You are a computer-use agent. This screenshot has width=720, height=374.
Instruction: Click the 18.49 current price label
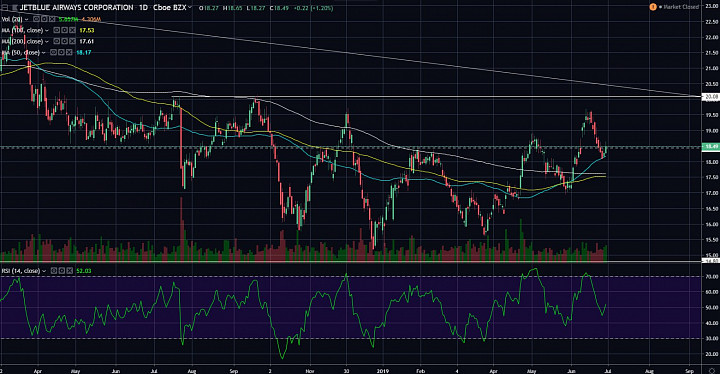click(x=711, y=147)
